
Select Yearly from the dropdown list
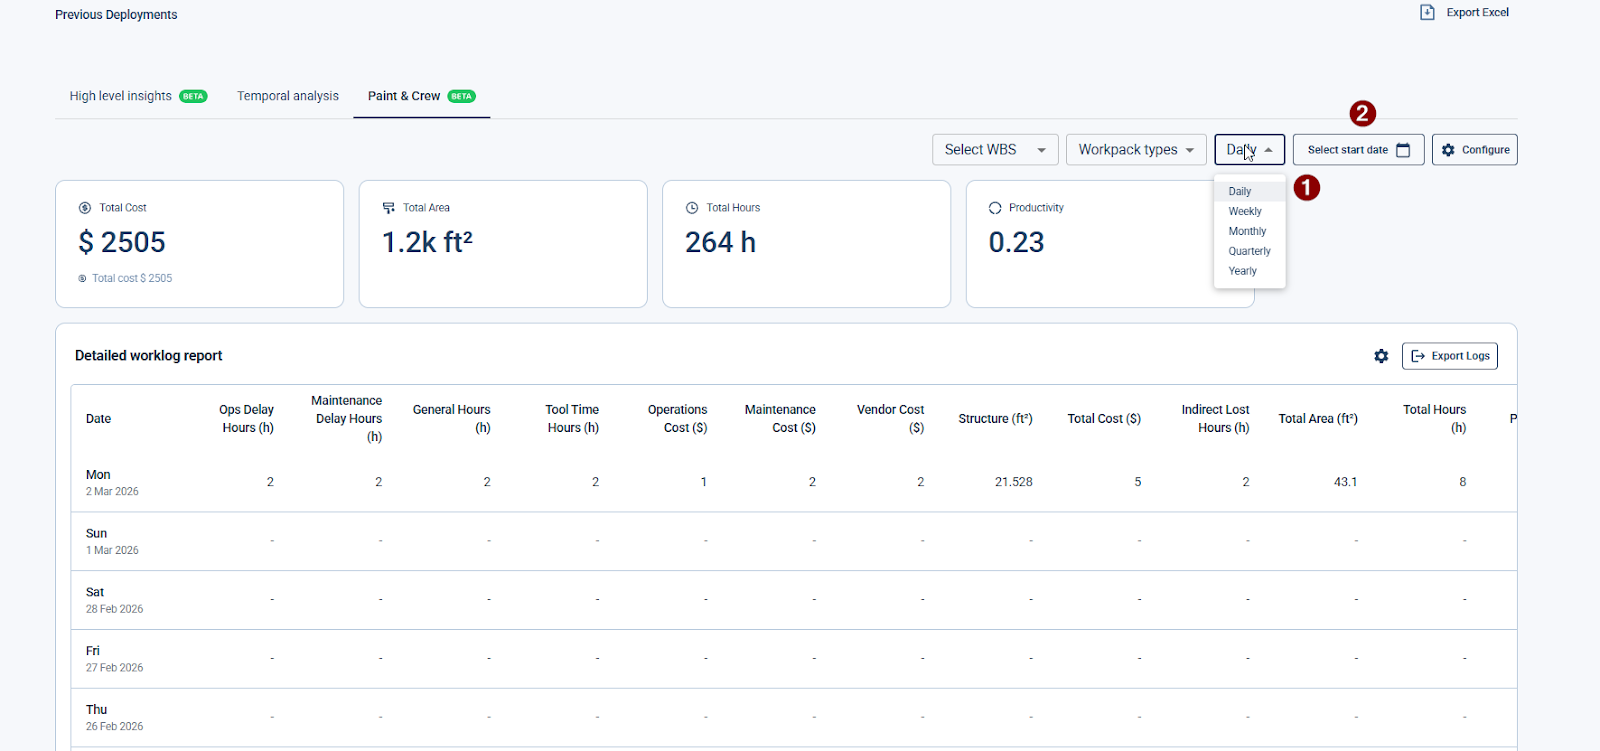click(x=1243, y=271)
